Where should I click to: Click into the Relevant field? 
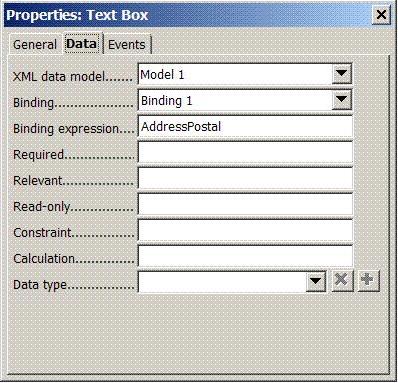pos(245,178)
